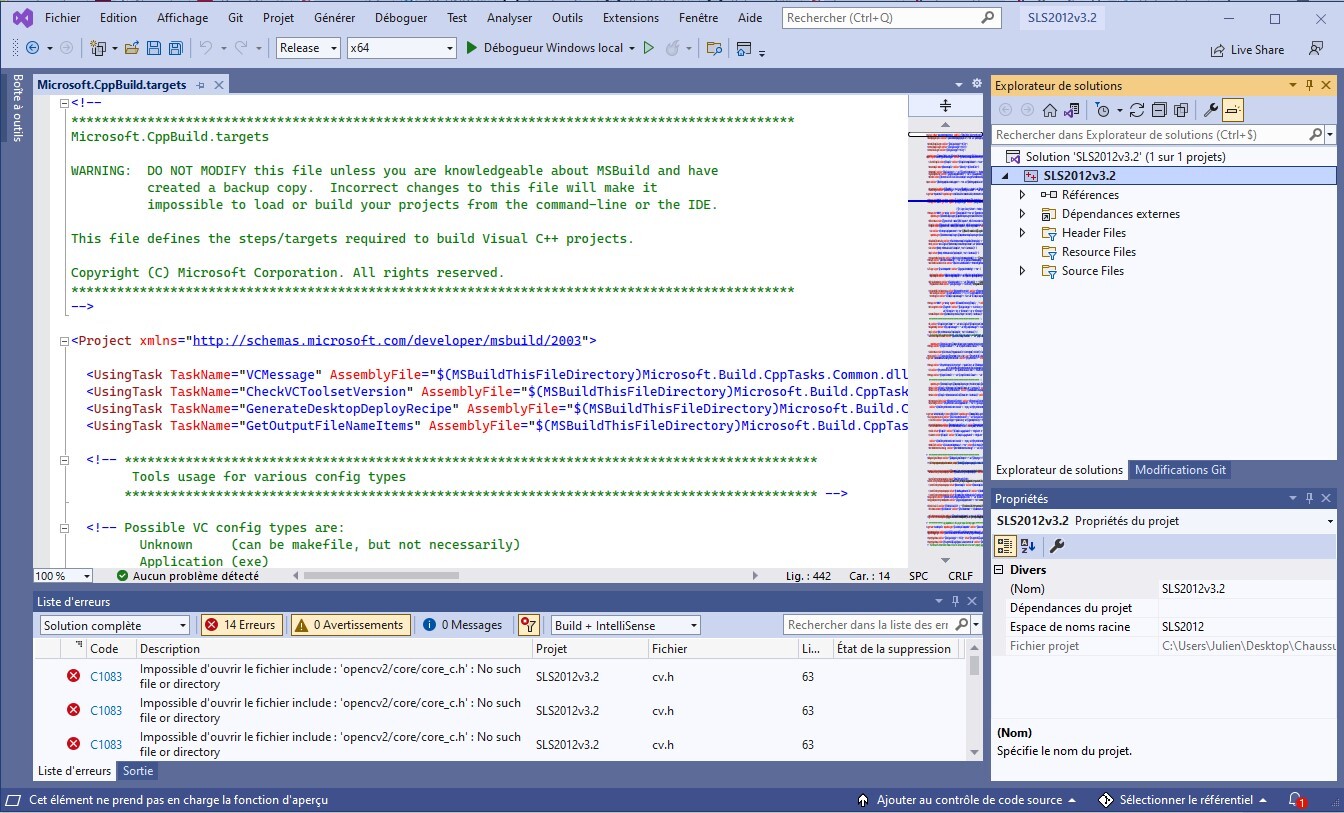Switch to the Sortie tab
Screen dimensions: 1344x813
pos(138,771)
